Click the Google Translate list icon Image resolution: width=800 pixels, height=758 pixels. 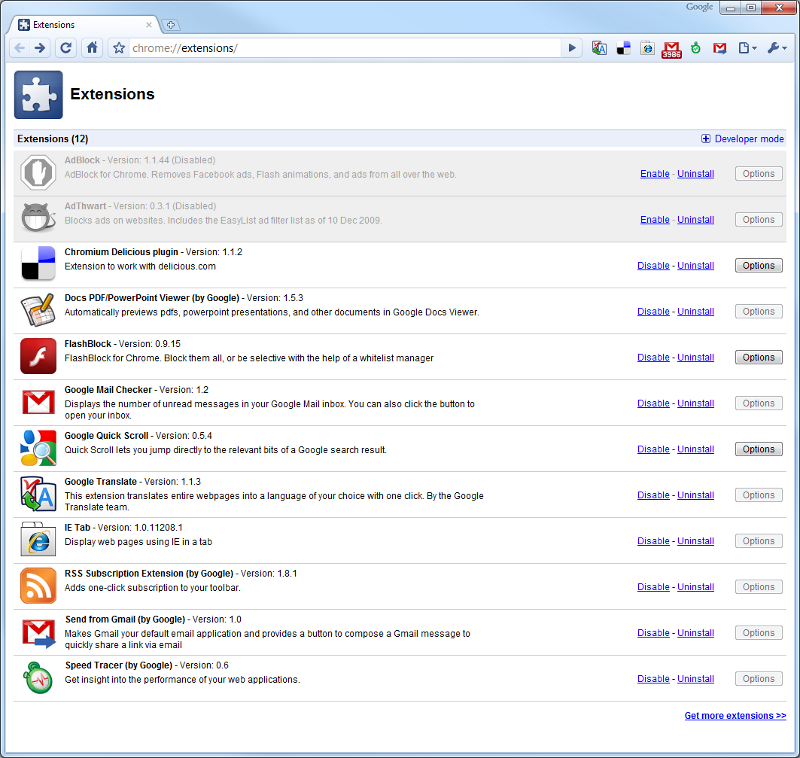click(x=38, y=494)
